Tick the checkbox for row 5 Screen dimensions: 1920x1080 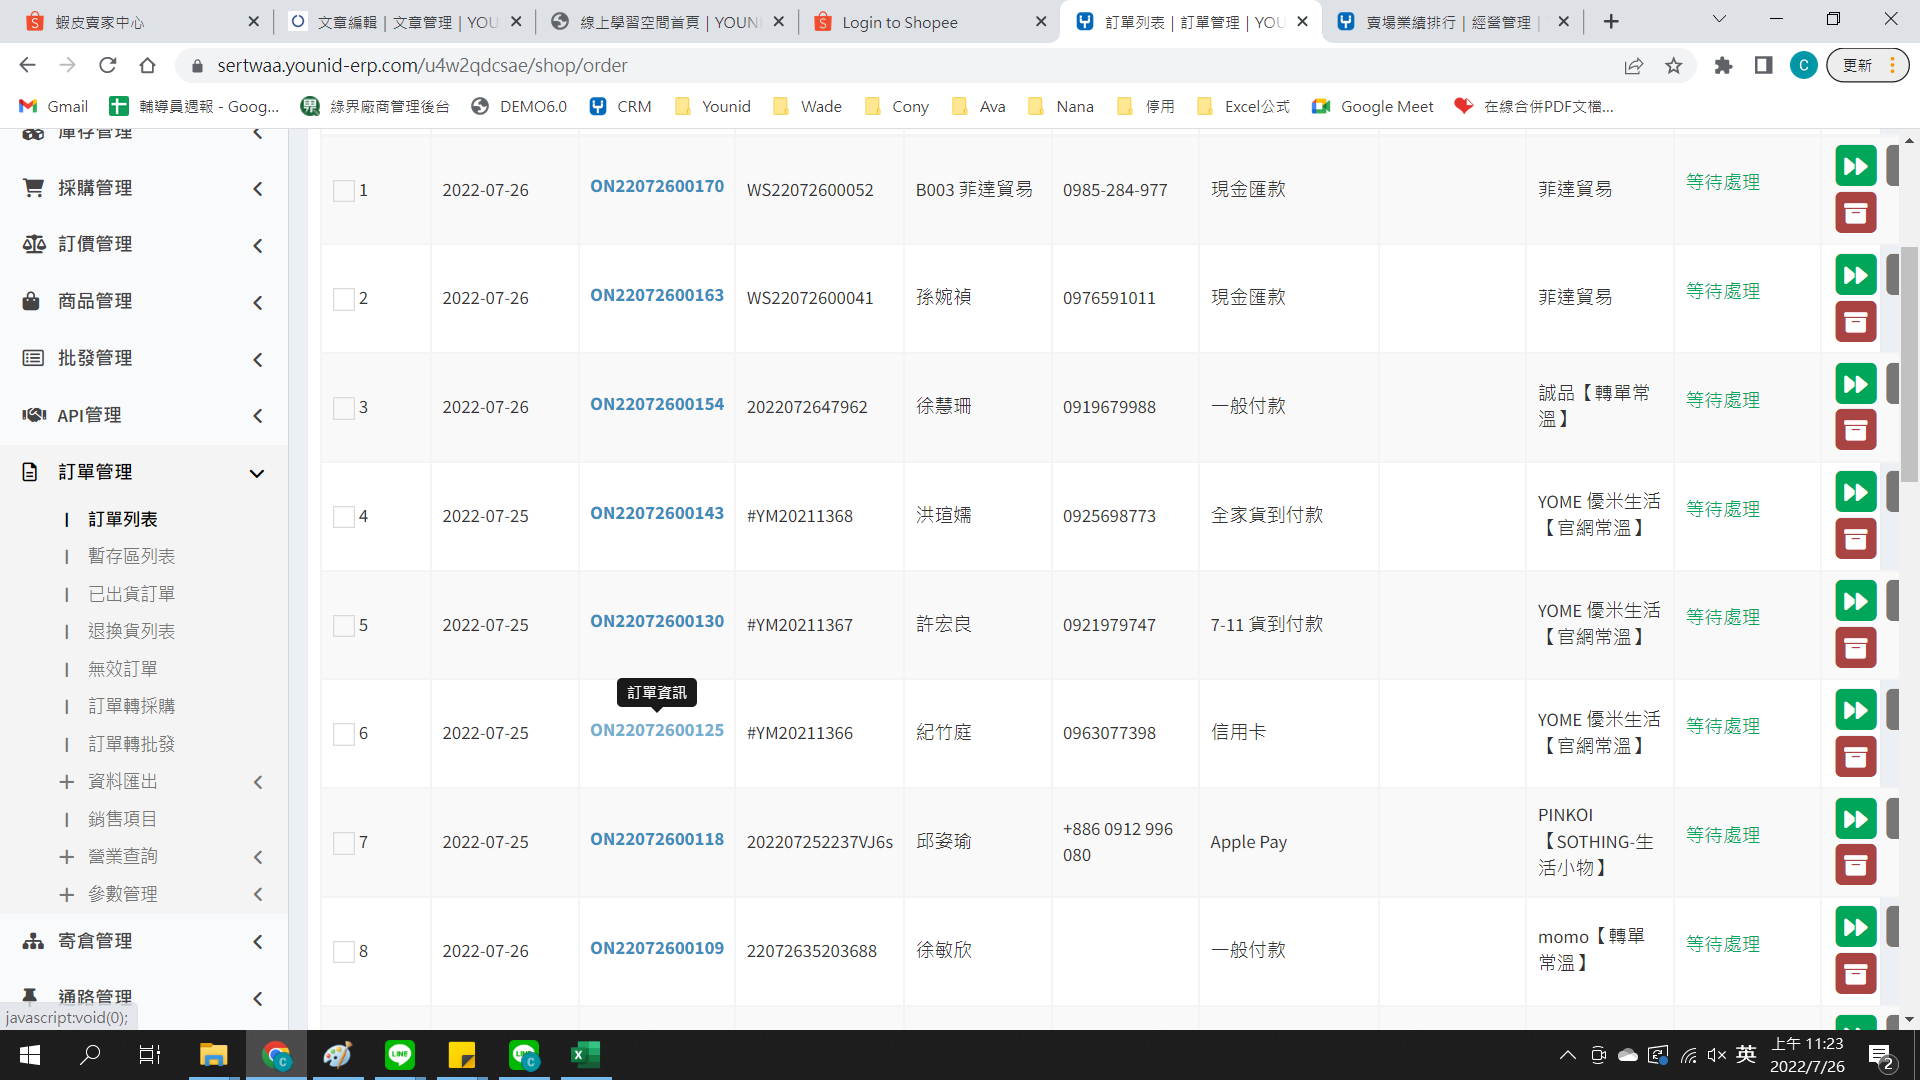click(344, 625)
